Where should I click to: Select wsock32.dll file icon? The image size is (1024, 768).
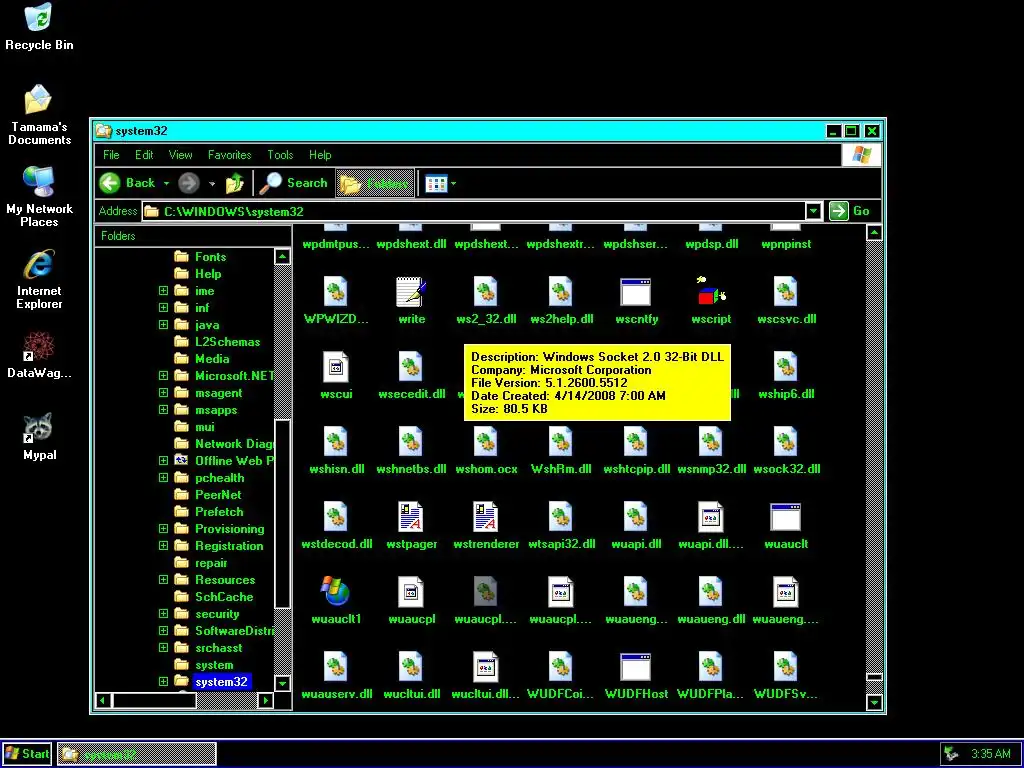[786, 442]
